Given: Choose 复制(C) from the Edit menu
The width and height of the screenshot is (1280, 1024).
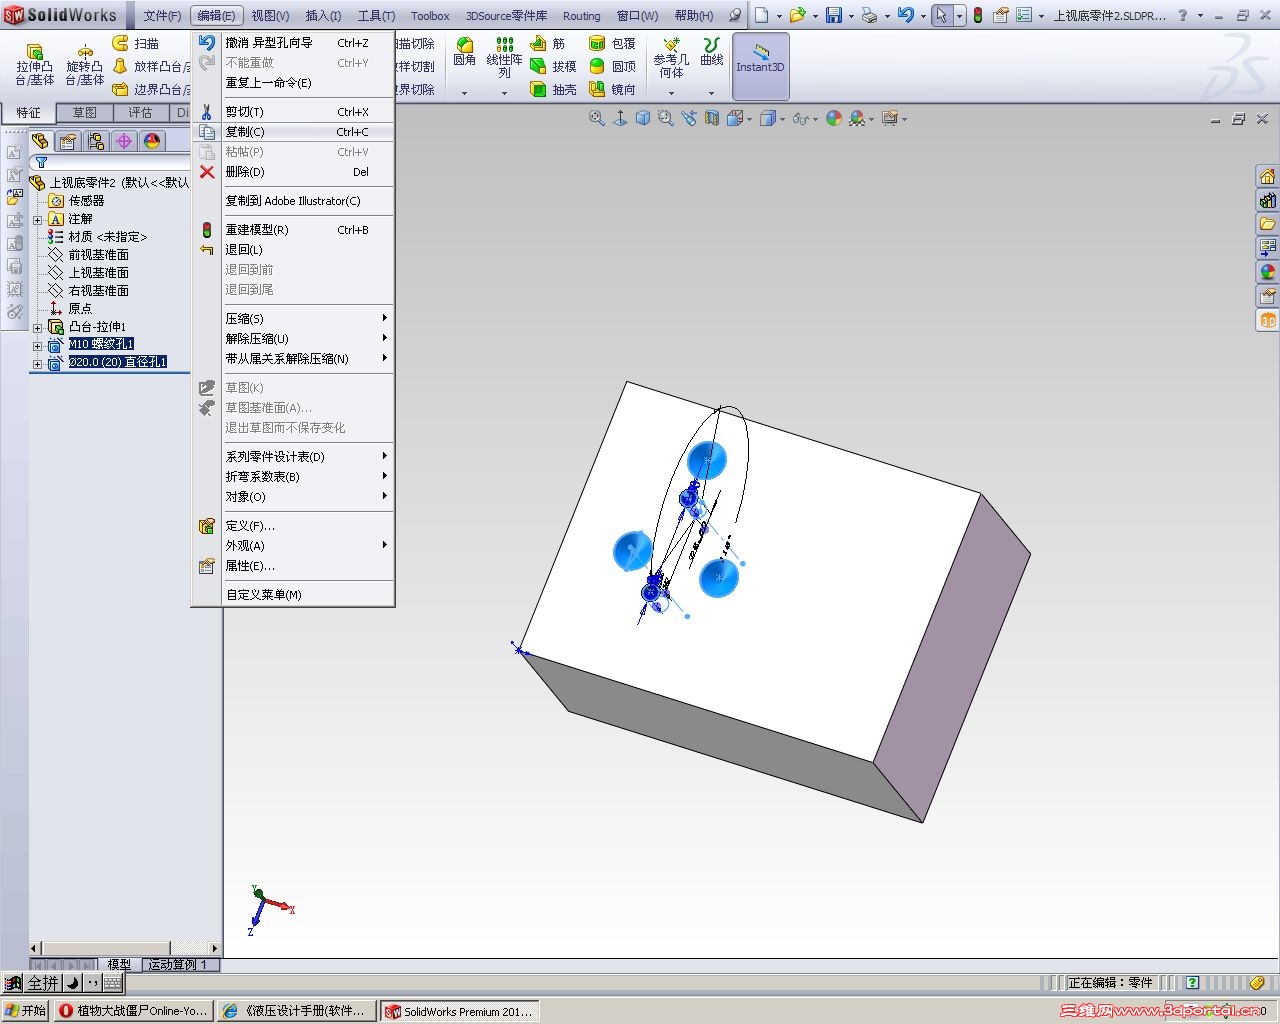Looking at the screenshot, I should (294, 132).
